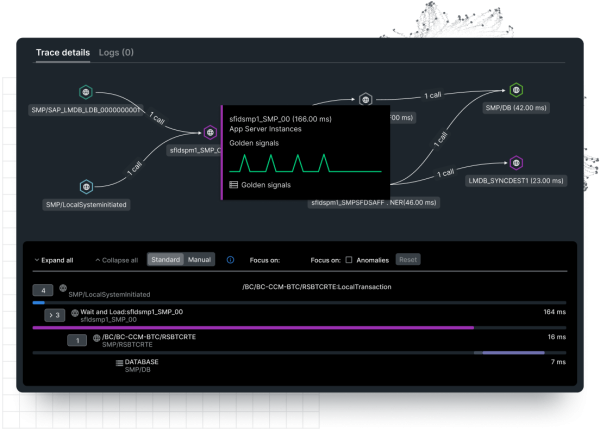Click the SMP/SAP_LMDB_LDB node icon
Image resolution: width=600 pixels, height=432 pixels.
[86, 90]
